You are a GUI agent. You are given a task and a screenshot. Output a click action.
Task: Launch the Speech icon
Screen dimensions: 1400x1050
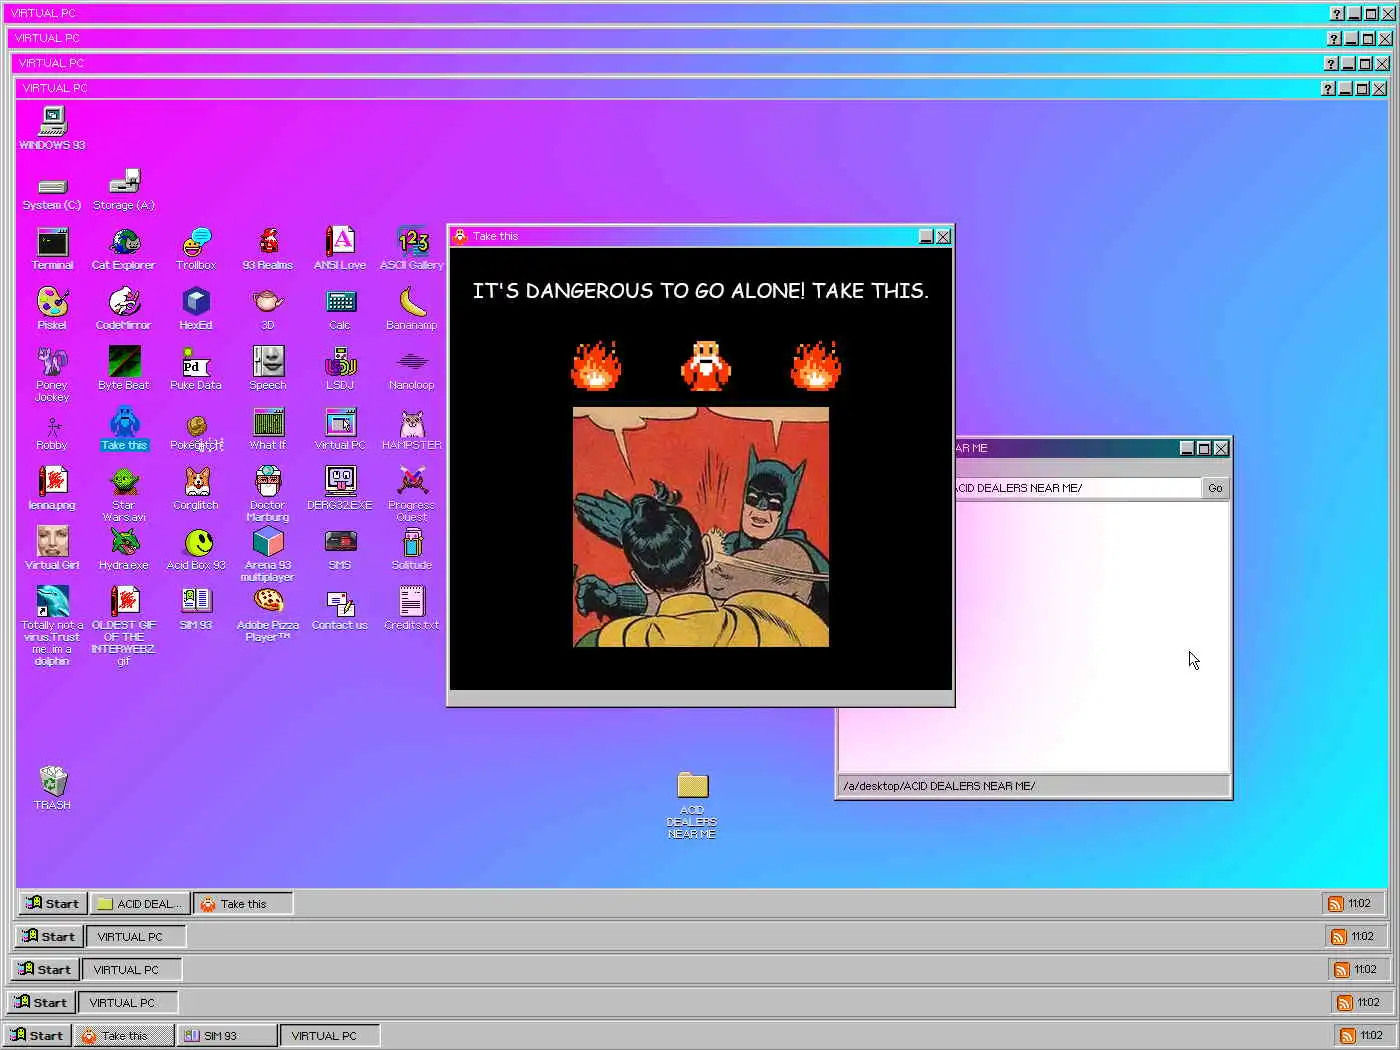pos(268,369)
